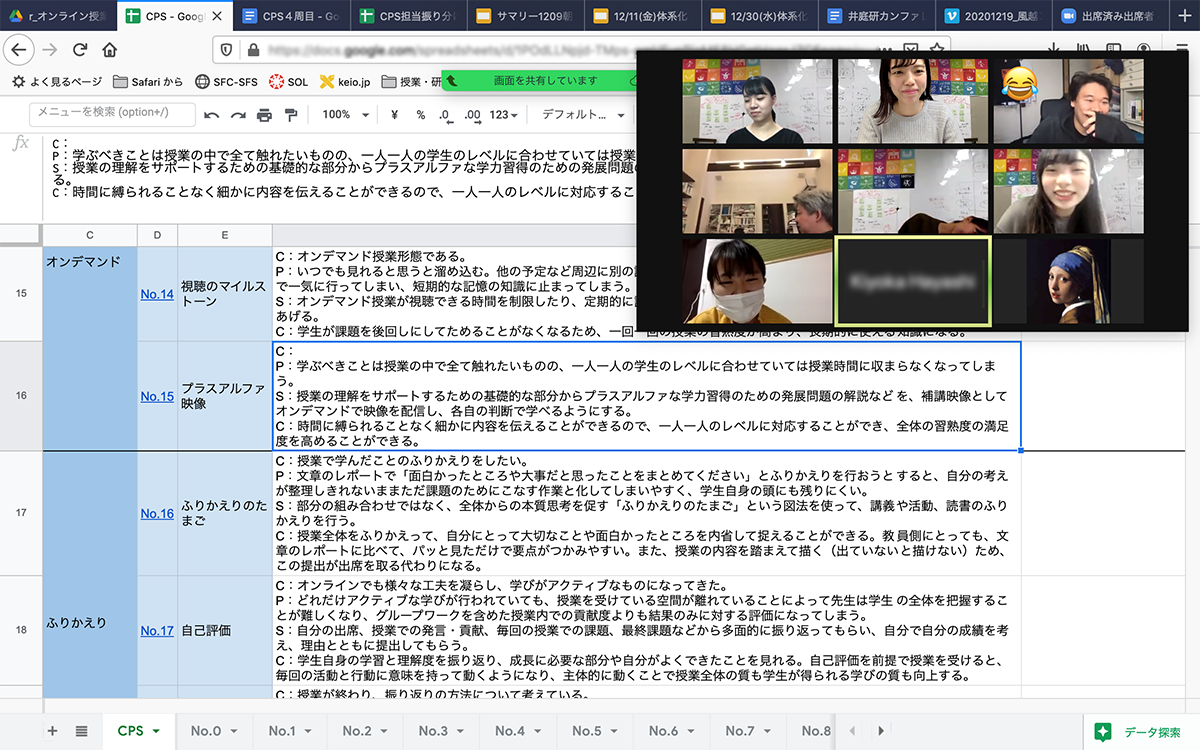Print the spreadsheet using the printer icon
This screenshot has height=750, width=1200.
pyautogui.click(x=264, y=115)
